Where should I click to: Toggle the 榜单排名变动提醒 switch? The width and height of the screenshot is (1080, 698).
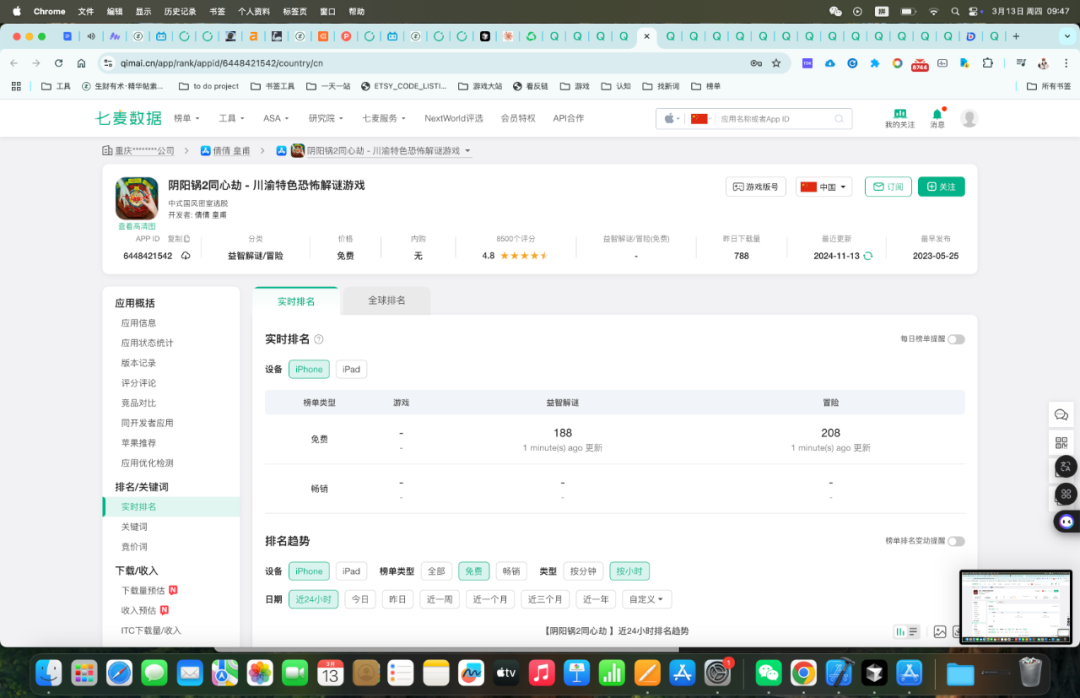[956, 541]
